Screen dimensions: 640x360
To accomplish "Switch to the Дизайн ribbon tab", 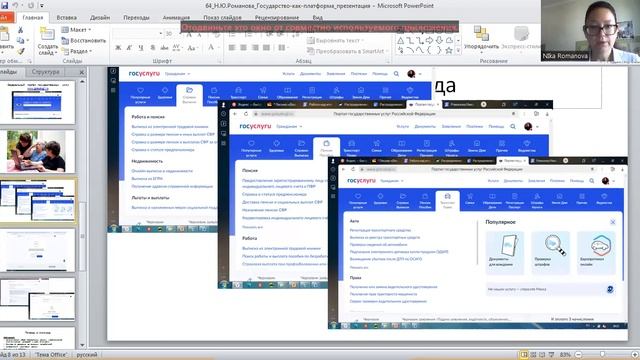I will click(100, 18).
